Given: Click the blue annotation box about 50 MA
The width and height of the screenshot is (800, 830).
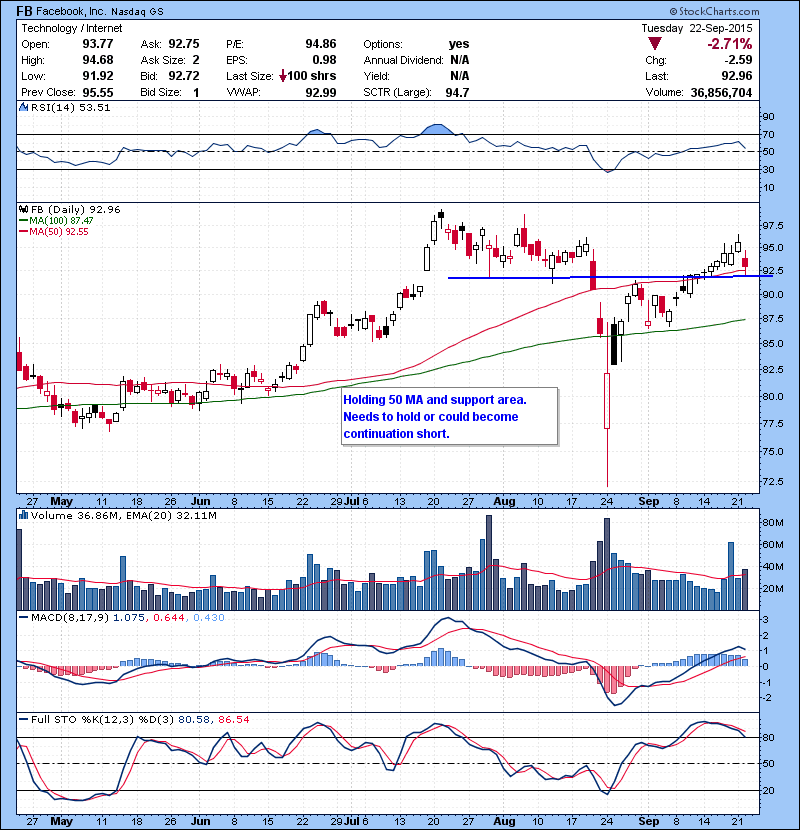Looking at the screenshot, I should pyautogui.click(x=450, y=417).
